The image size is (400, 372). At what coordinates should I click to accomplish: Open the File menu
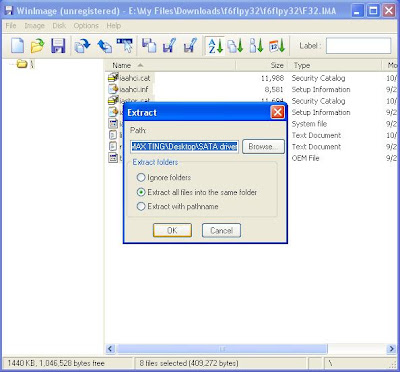[11, 26]
